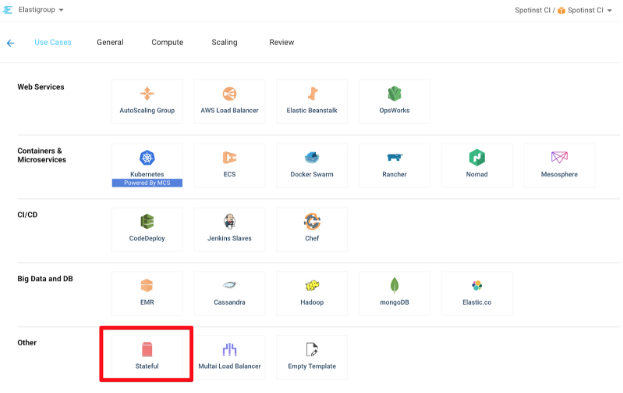
Task: Pick the Stateful use case icon
Action: point(147,349)
